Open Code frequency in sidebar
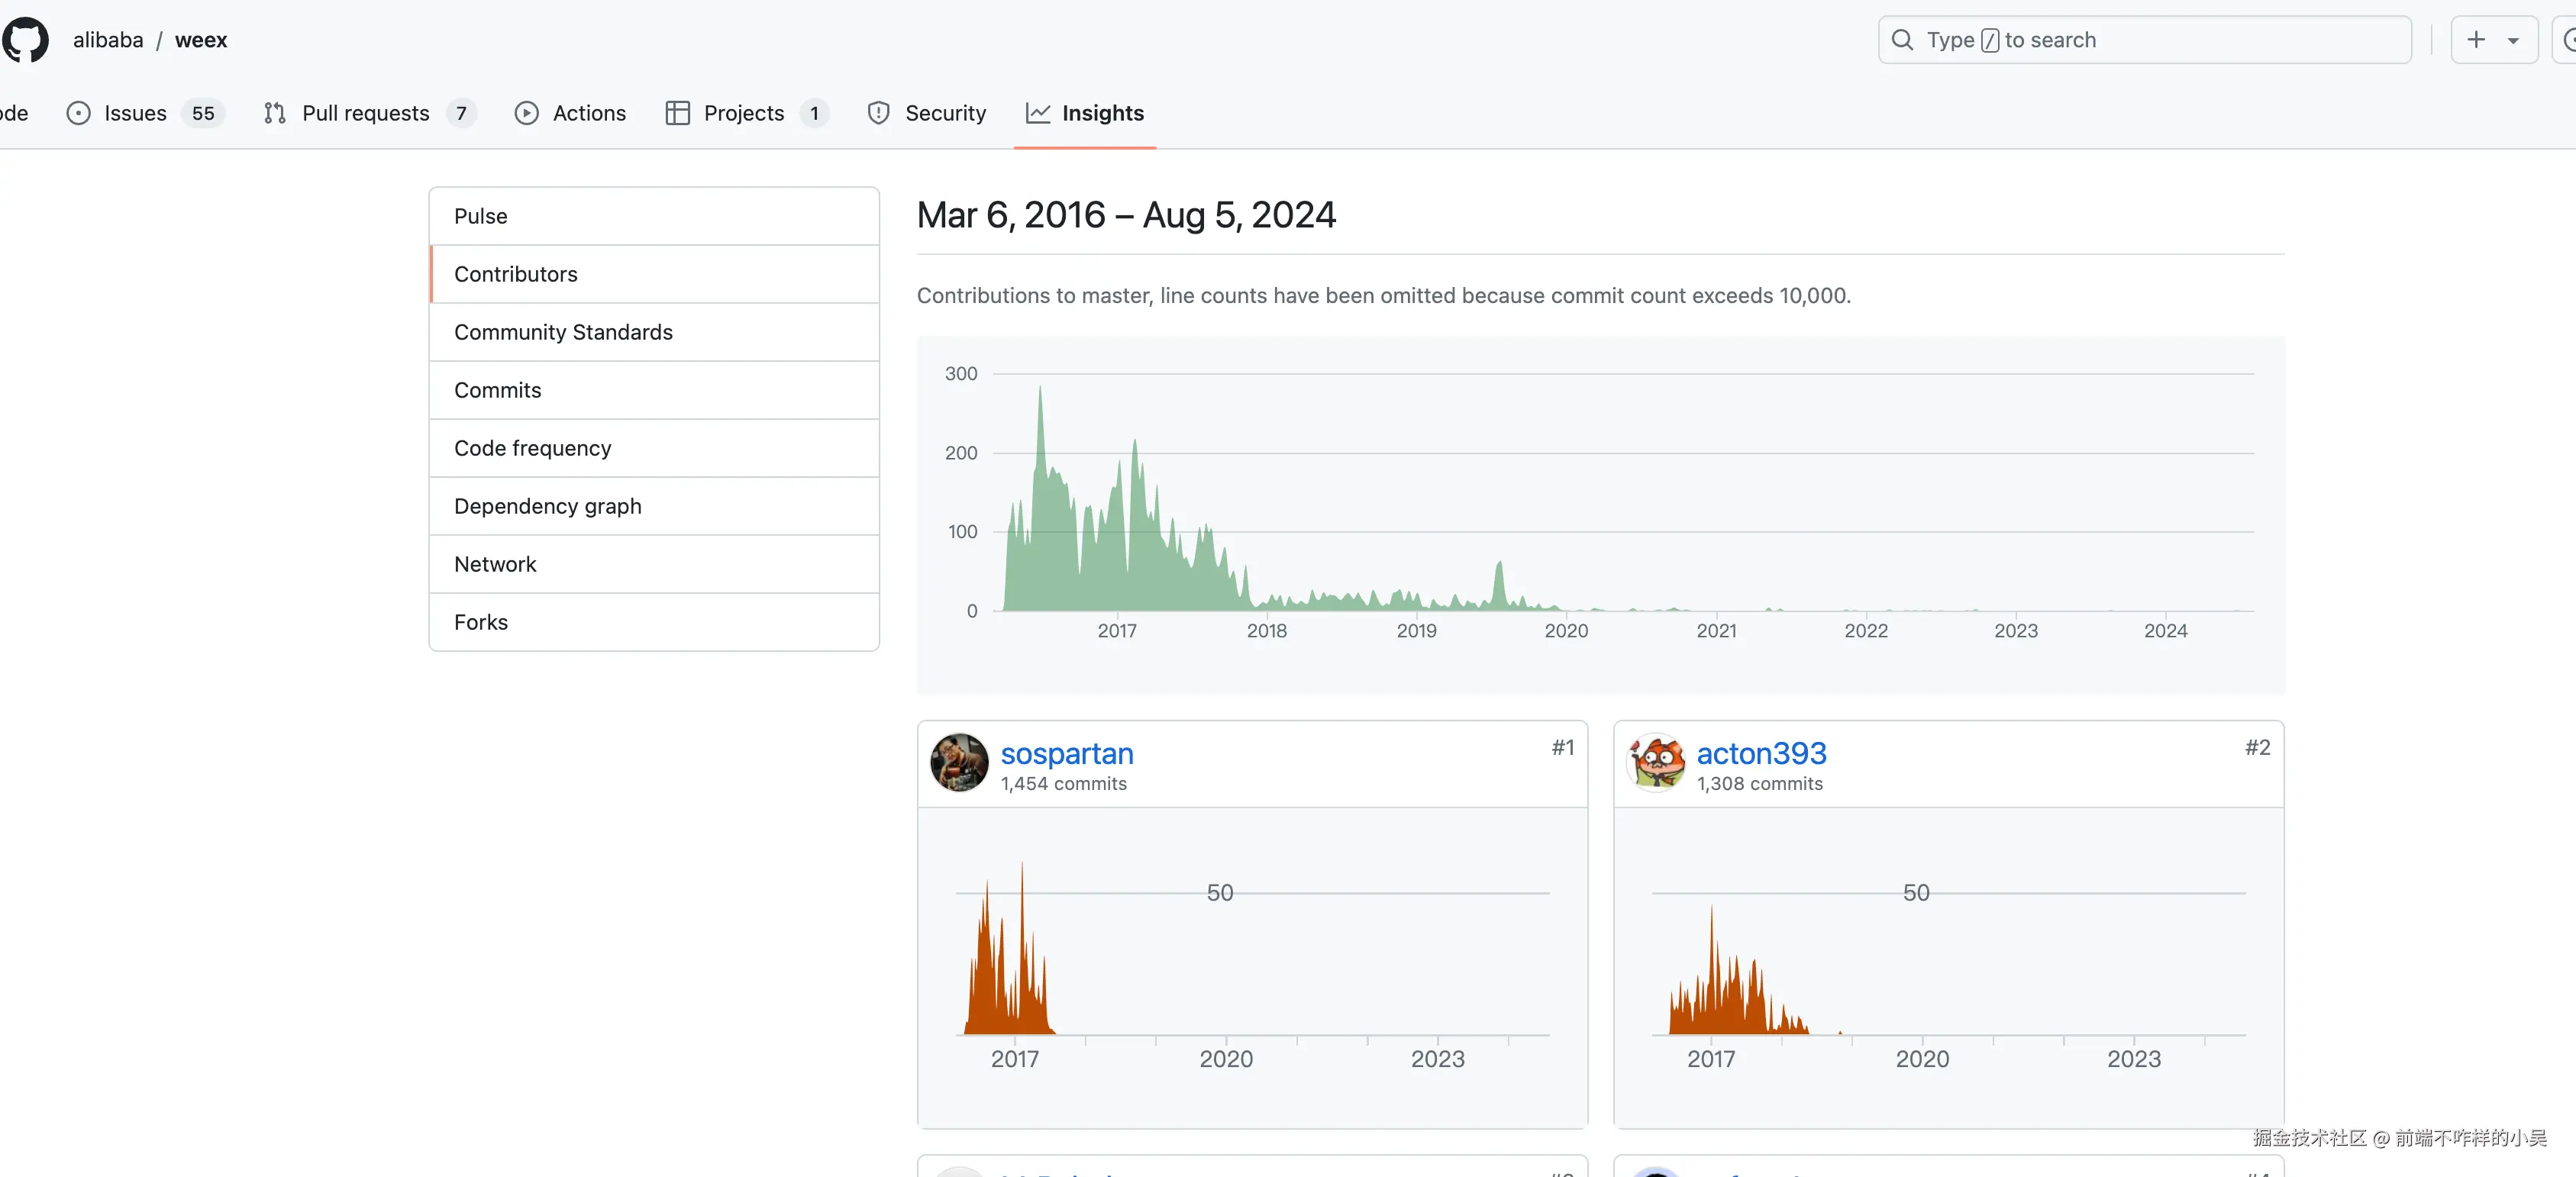Viewport: 2576px width, 1177px height. 532,448
